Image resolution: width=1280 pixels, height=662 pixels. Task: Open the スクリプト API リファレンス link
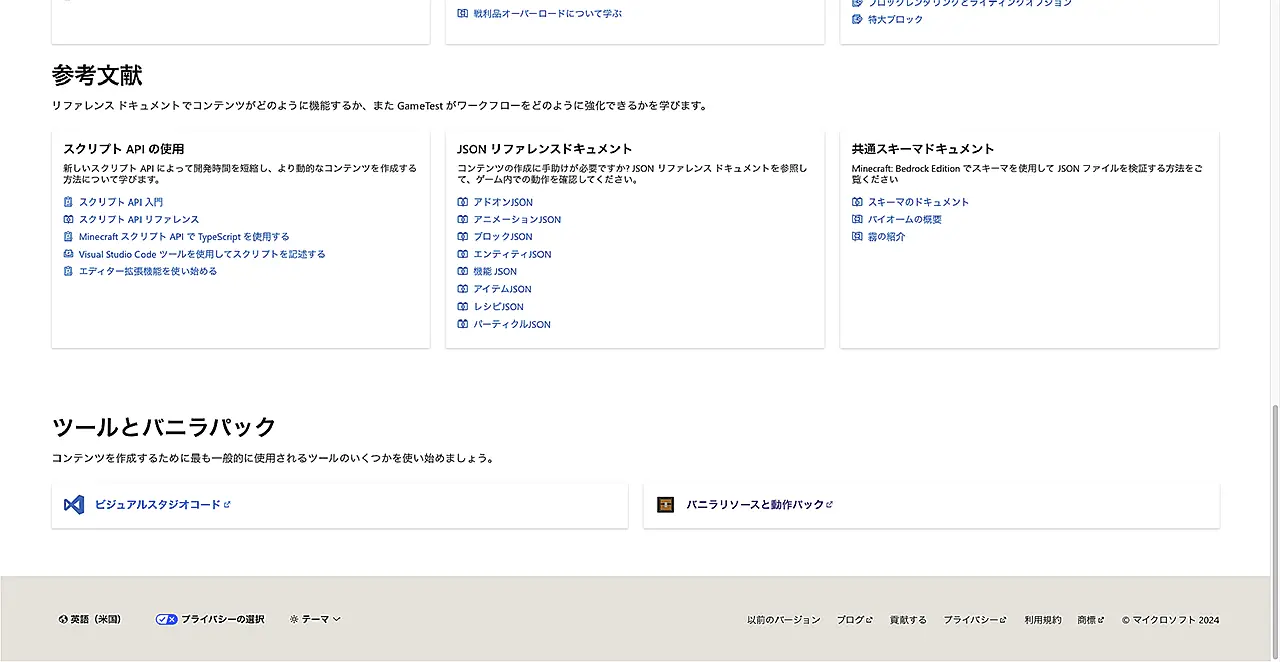[x=139, y=219]
